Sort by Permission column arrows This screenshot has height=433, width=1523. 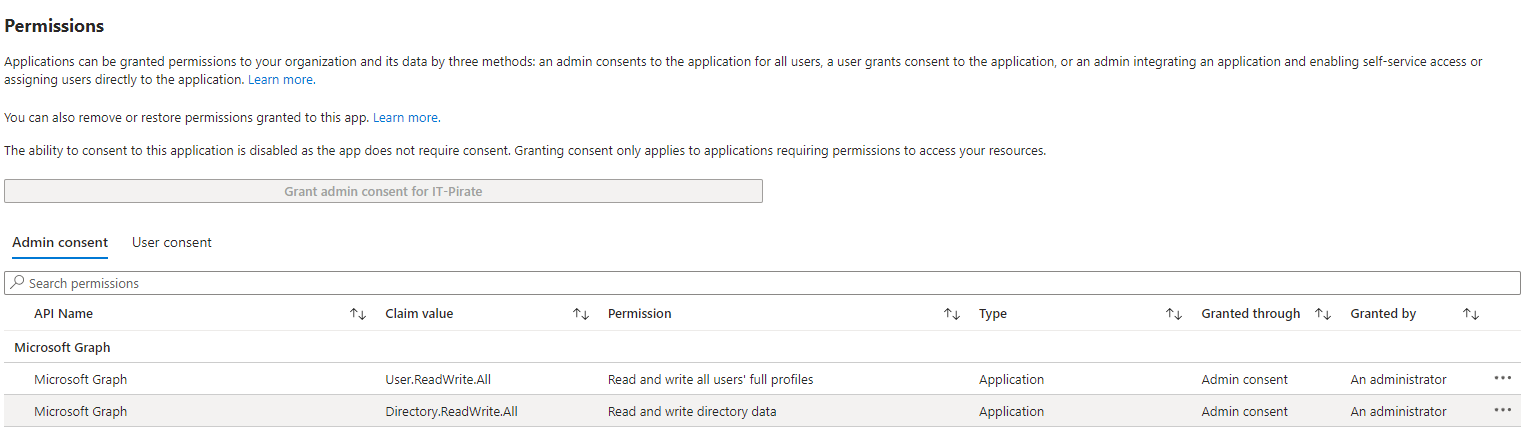click(x=952, y=314)
